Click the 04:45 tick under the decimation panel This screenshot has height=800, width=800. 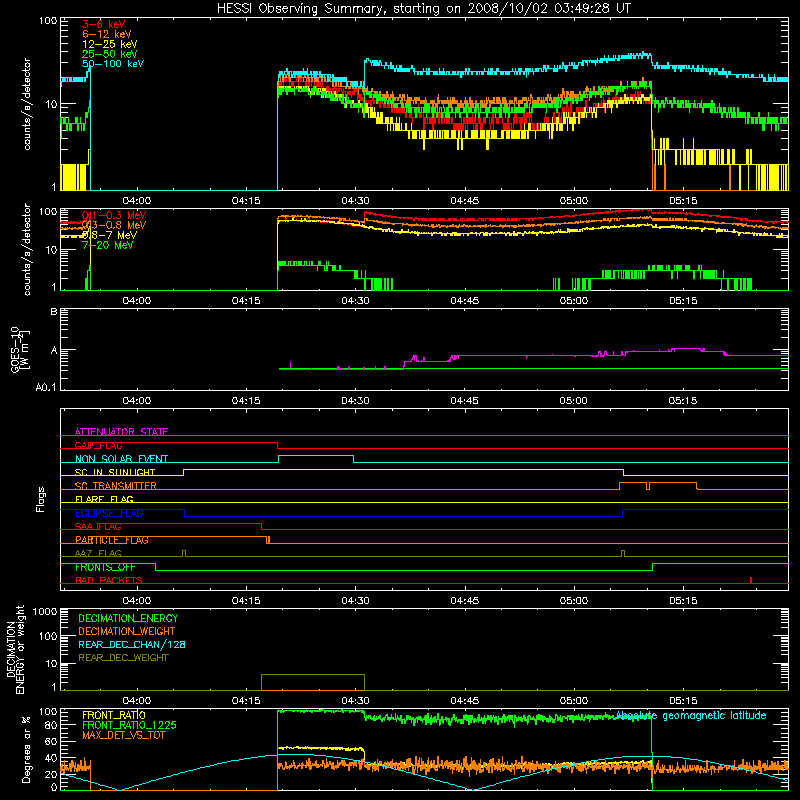tap(464, 701)
